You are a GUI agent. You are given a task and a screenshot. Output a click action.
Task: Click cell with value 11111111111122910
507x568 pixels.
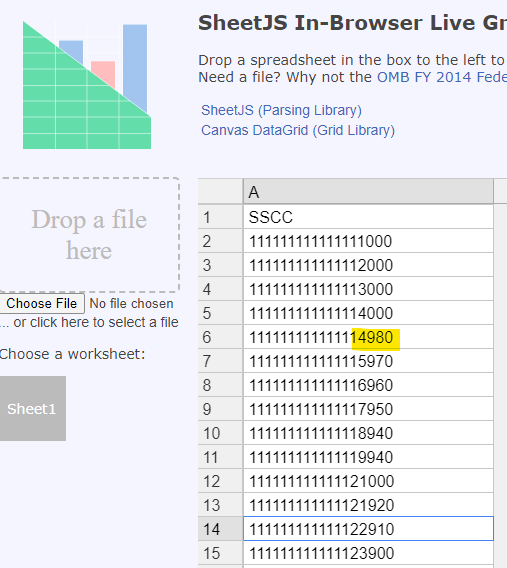368,529
